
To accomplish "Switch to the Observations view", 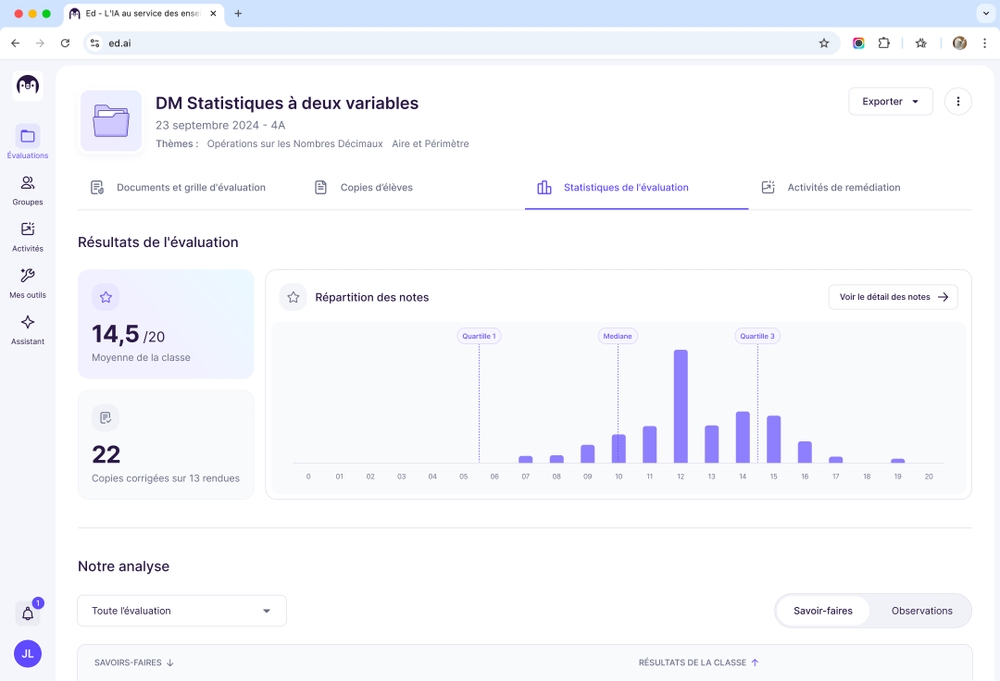I will coord(921,611).
